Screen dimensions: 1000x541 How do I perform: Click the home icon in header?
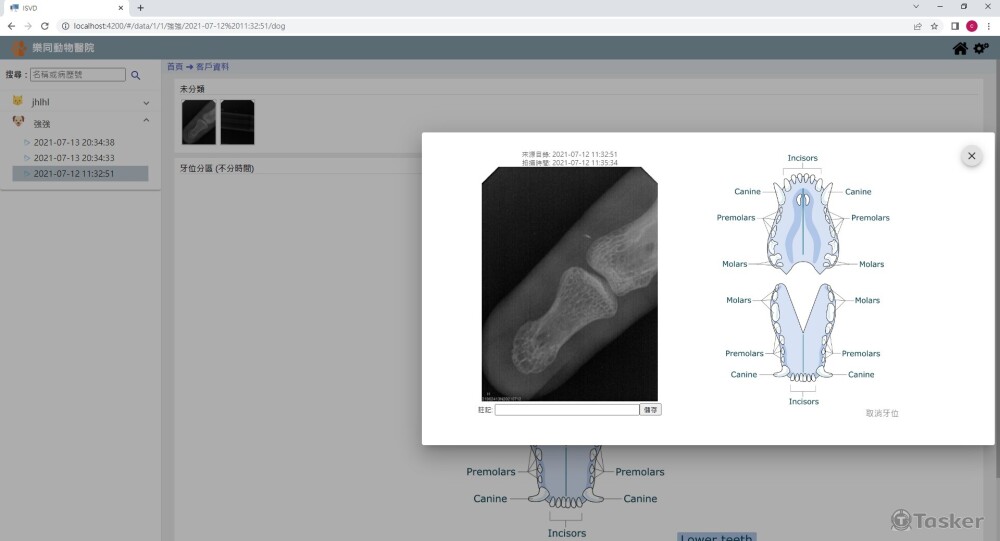960,48
